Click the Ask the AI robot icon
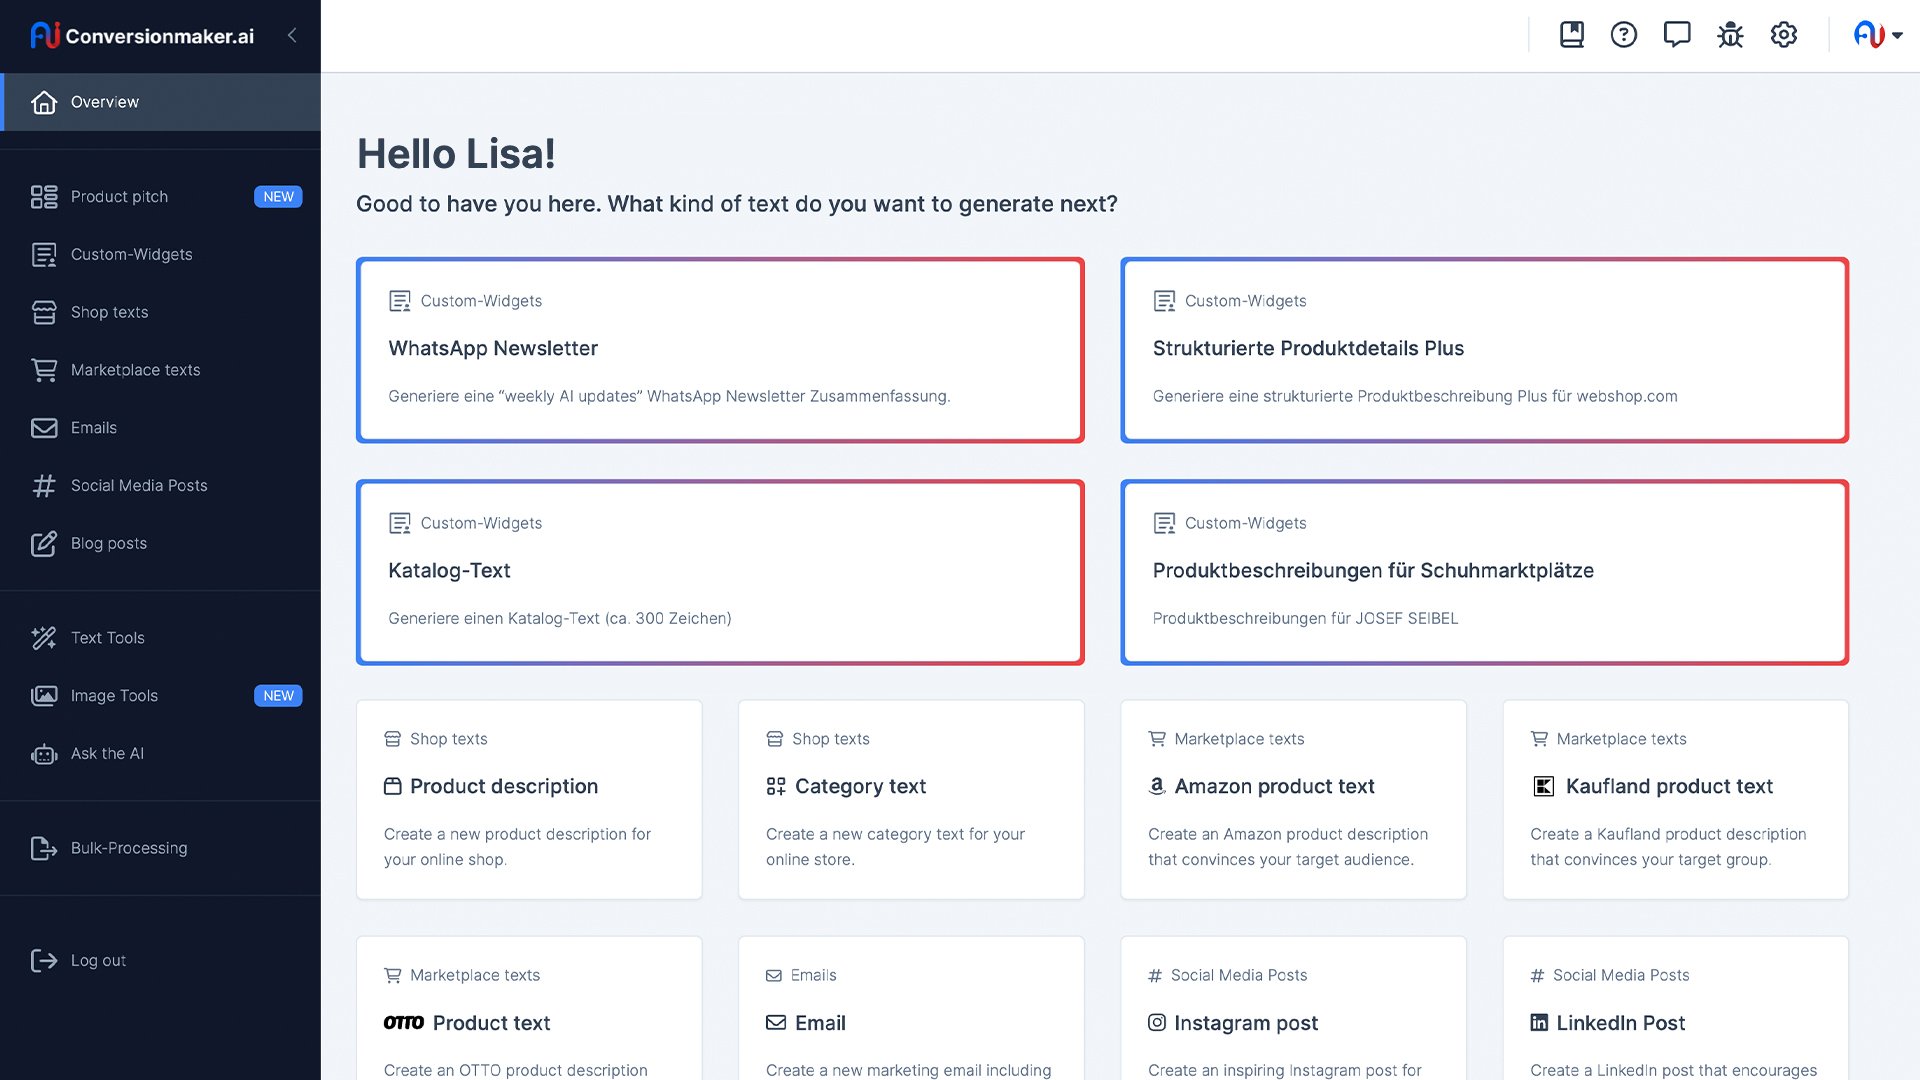 pos(44,754)
